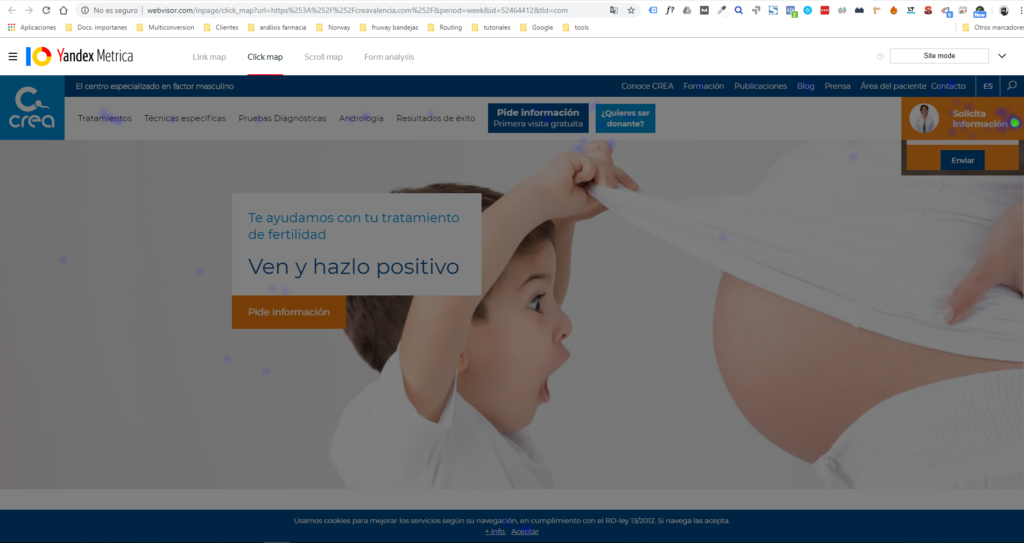
Task: Expand the chevron right of Site mode
Action: click(x=1002, y=56)
